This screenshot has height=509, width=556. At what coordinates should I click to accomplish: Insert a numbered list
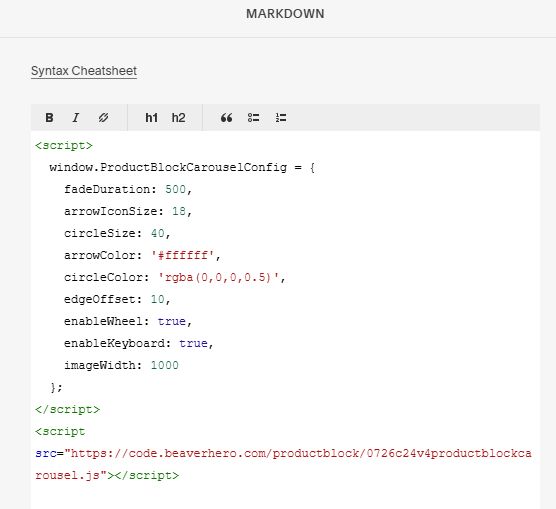(281, 118)
